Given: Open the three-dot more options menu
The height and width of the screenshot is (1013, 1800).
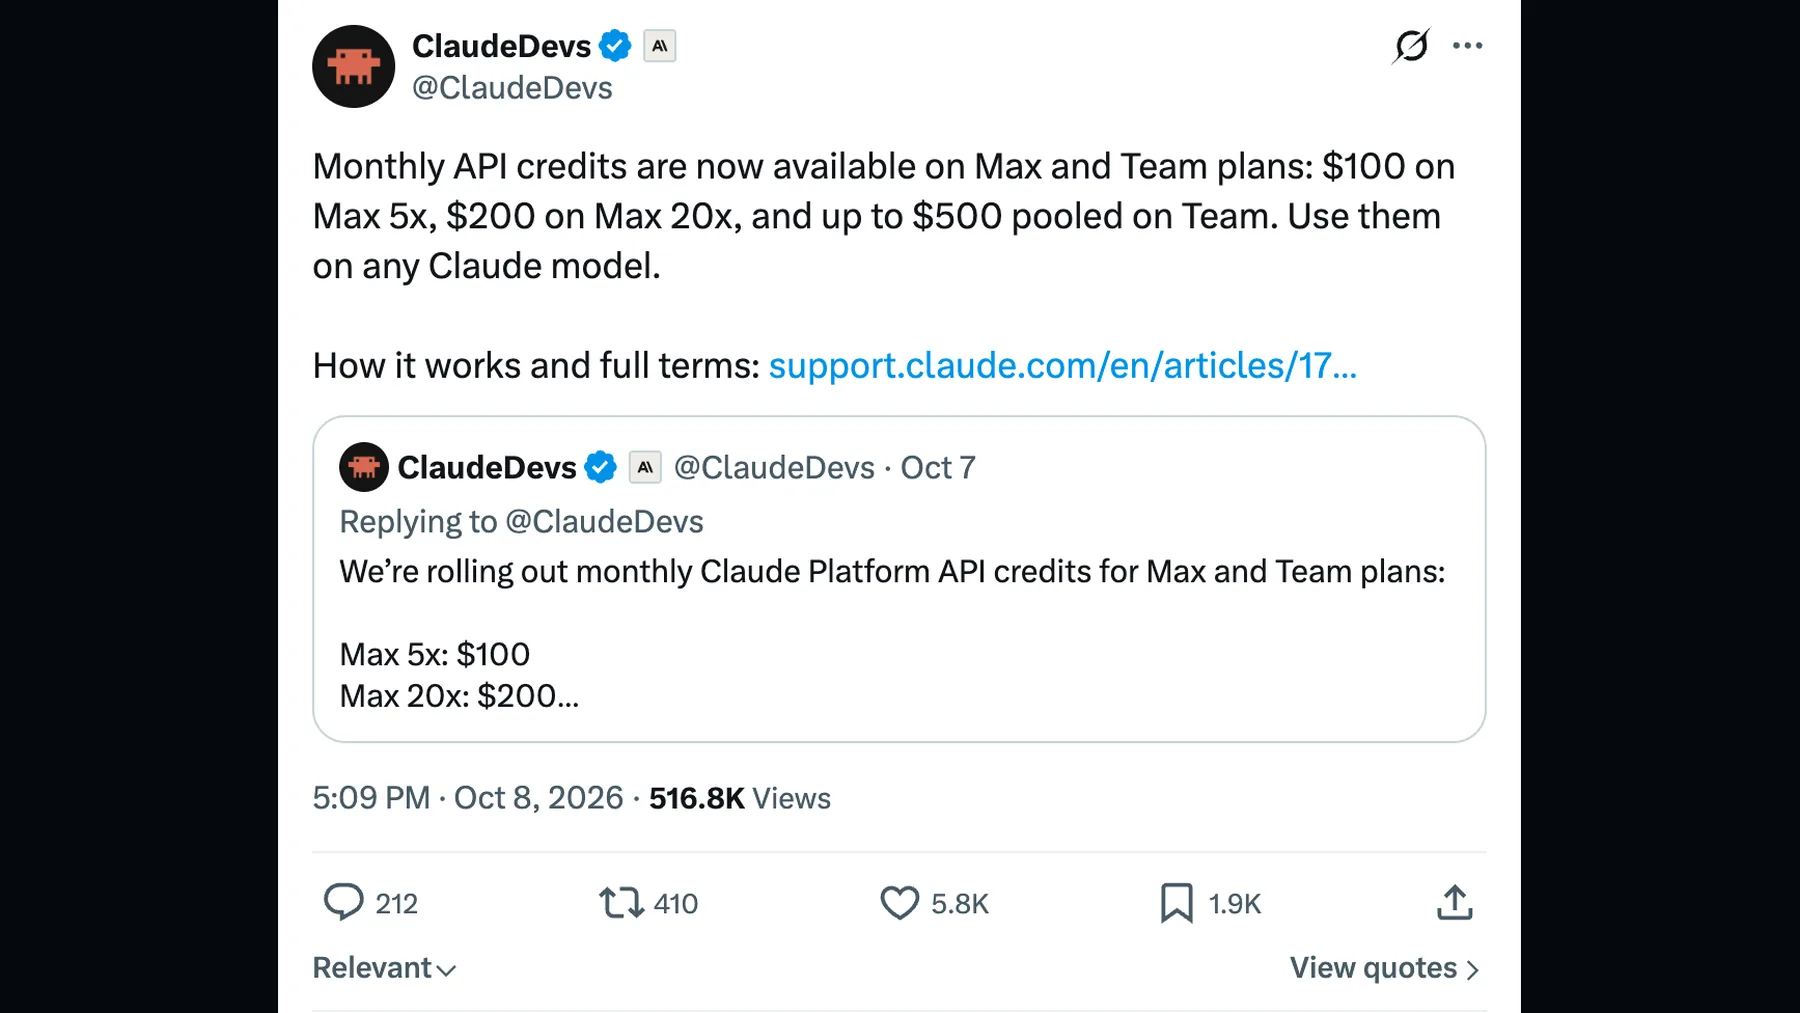Looking at the screenshot, I should tap(1467, 46).
